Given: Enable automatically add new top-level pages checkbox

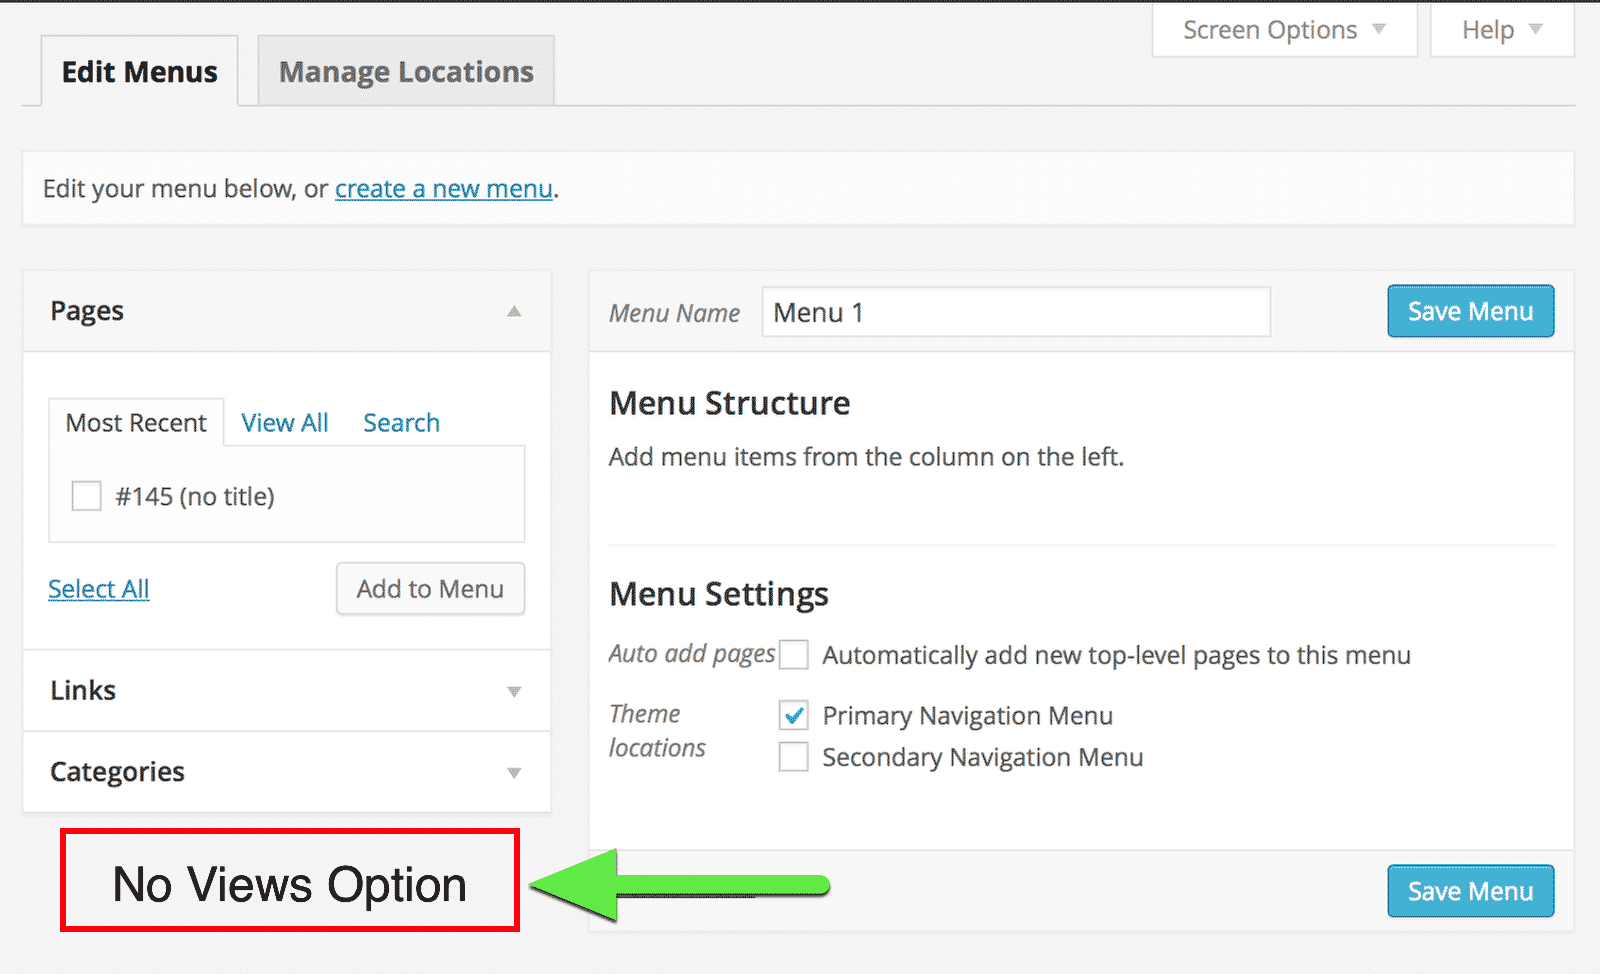Looking at the screenshot, I should [x=794, y=655].
